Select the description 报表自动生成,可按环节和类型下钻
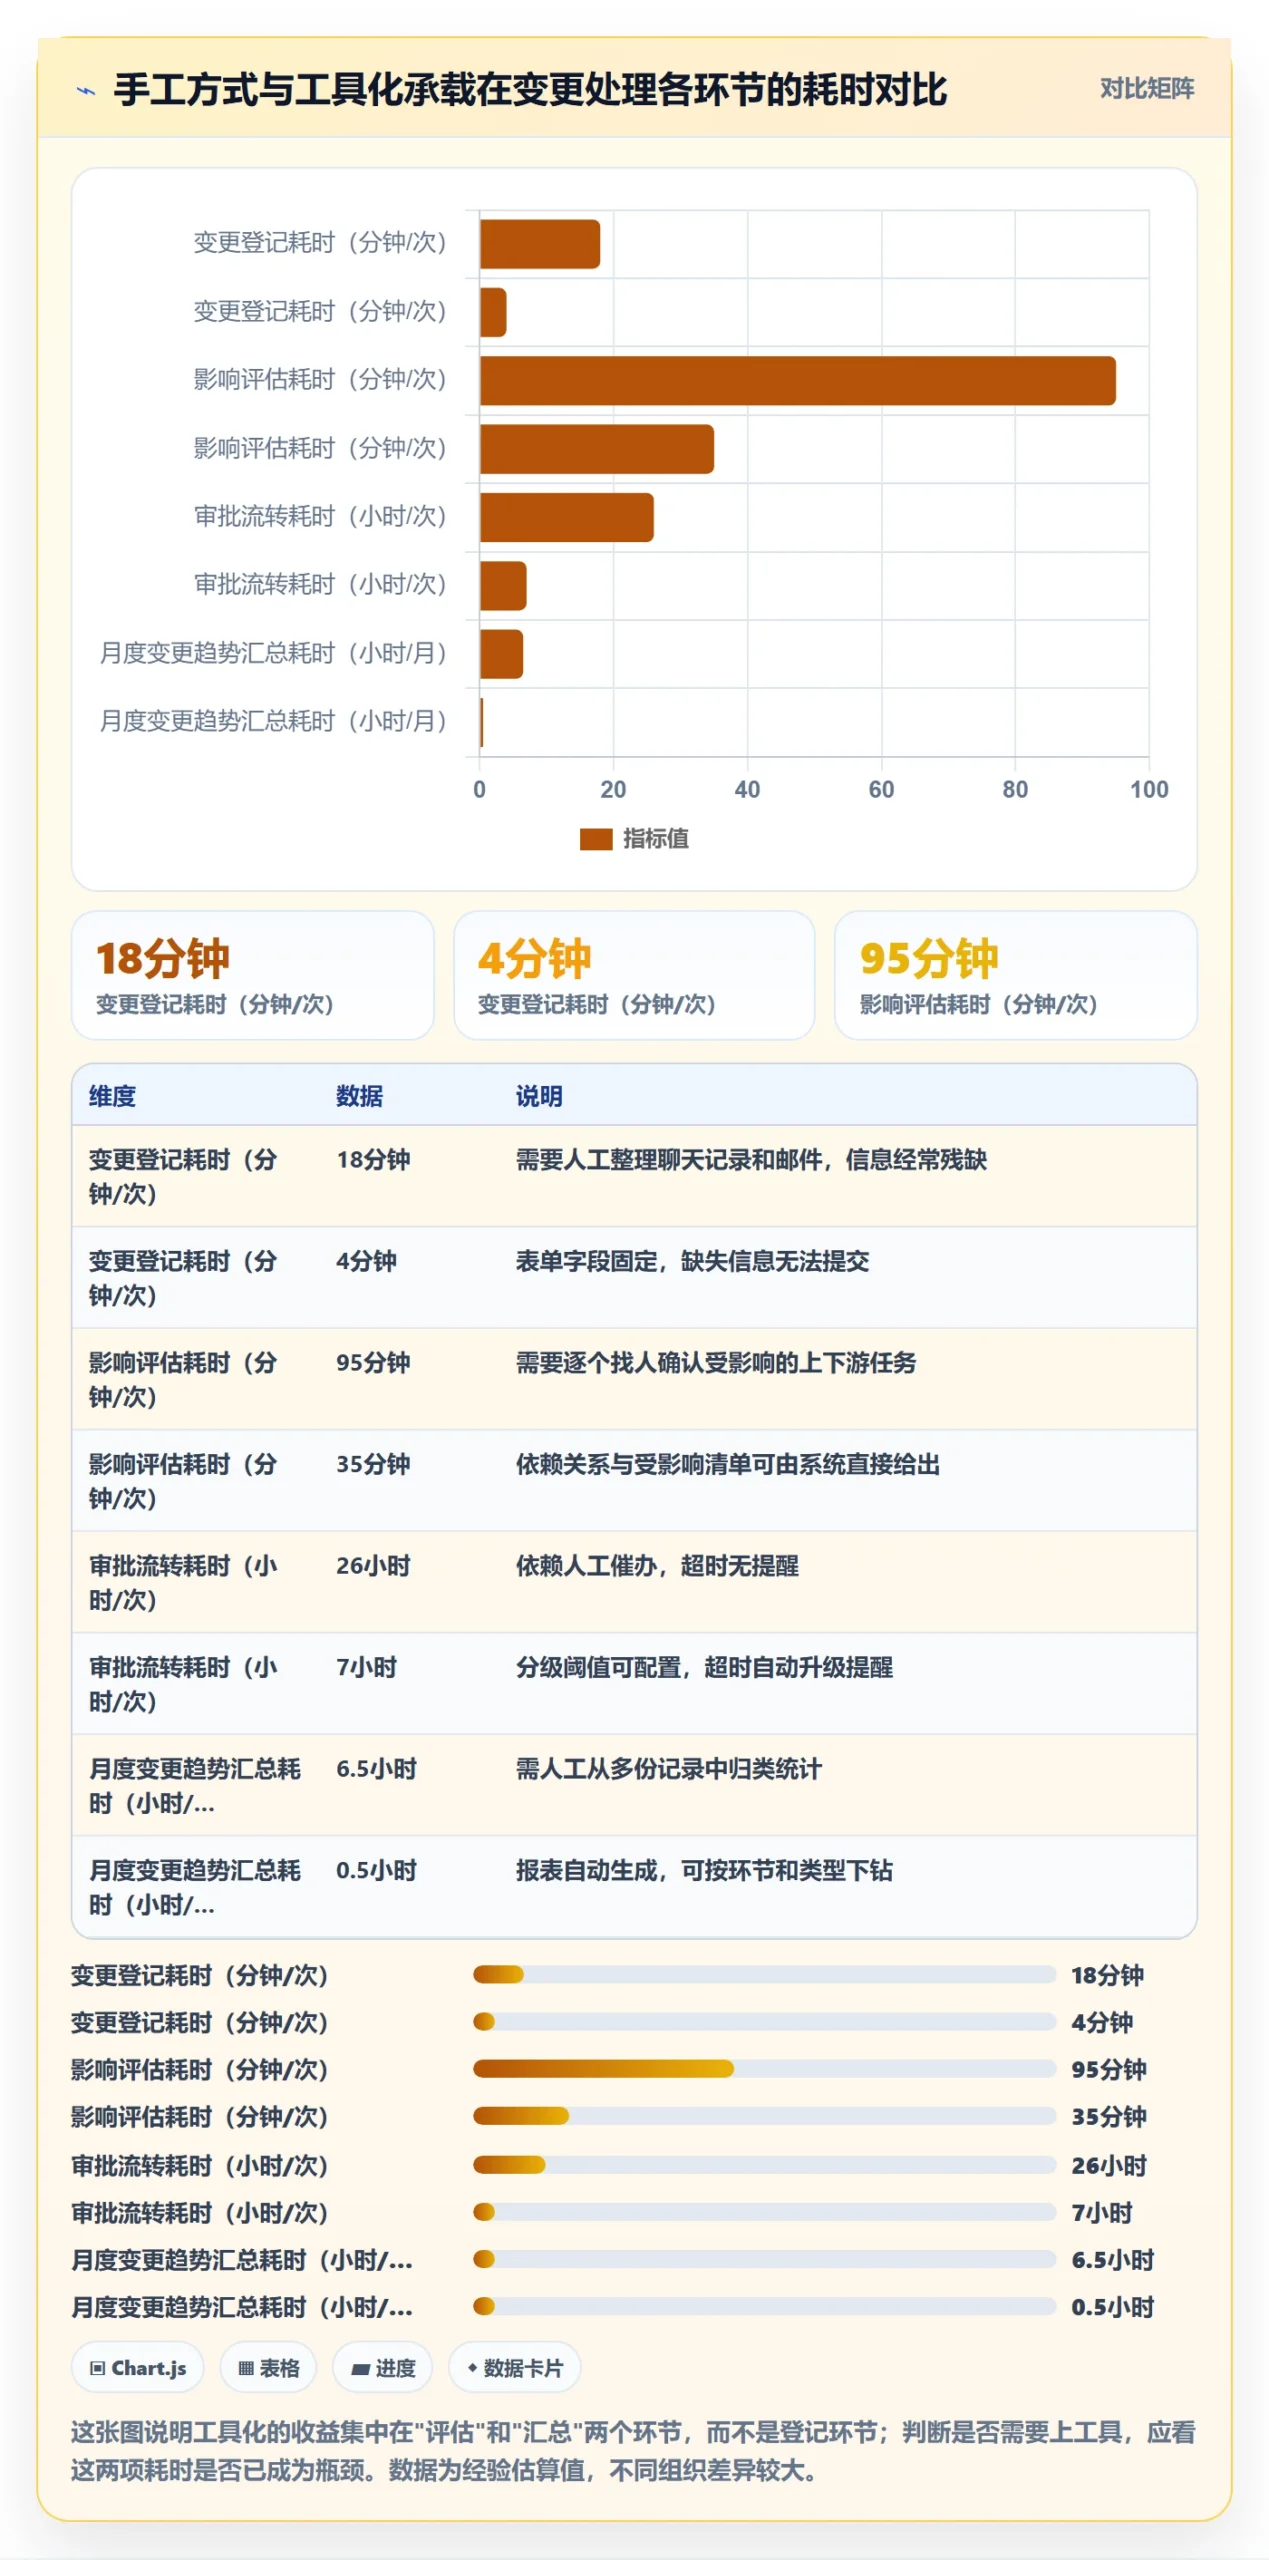Viewport: 1269px width, 2560px height. point(703,1869)
